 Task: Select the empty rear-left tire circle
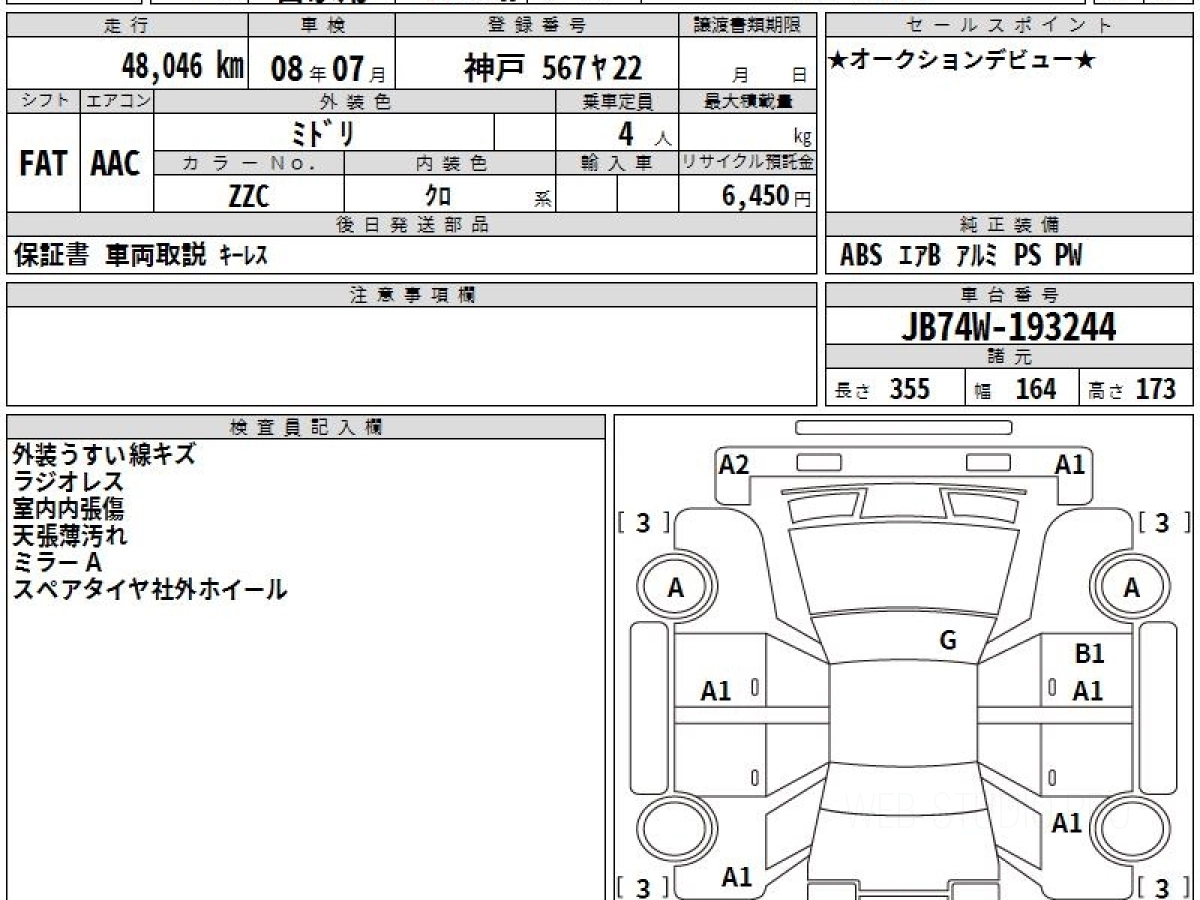[676, 831]
